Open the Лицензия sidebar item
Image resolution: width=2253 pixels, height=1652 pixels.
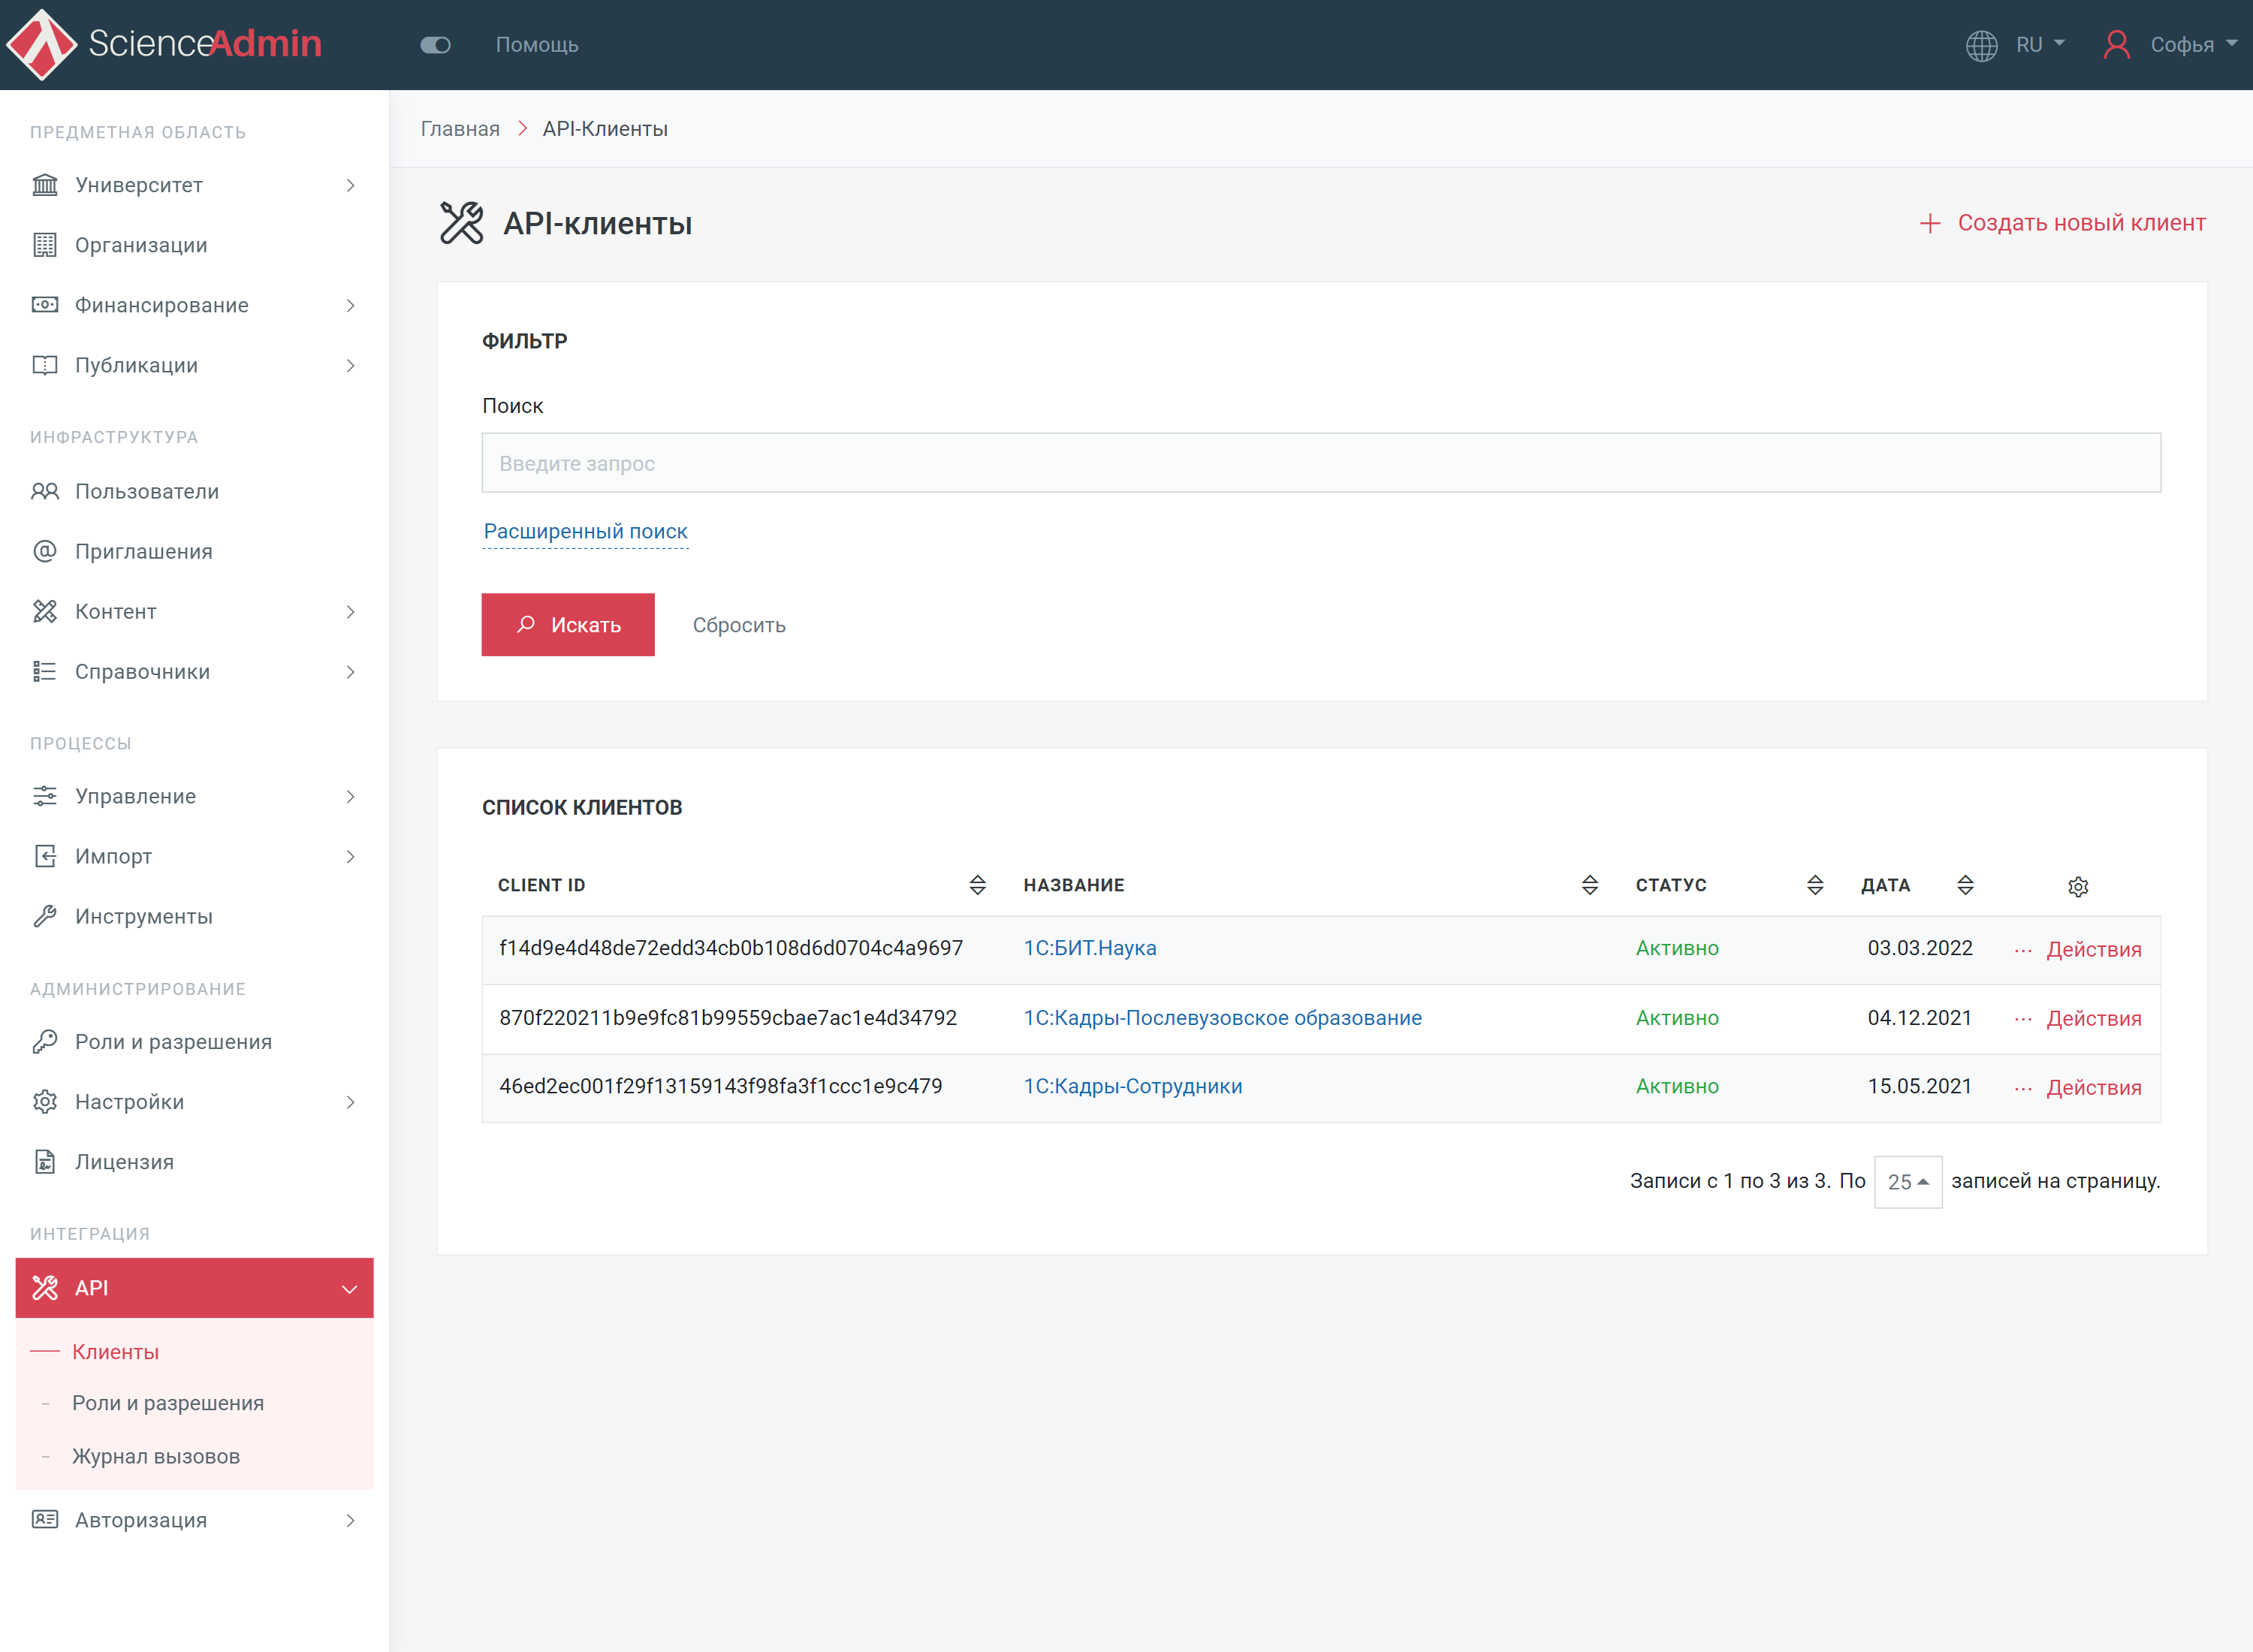click(123, 1161)
